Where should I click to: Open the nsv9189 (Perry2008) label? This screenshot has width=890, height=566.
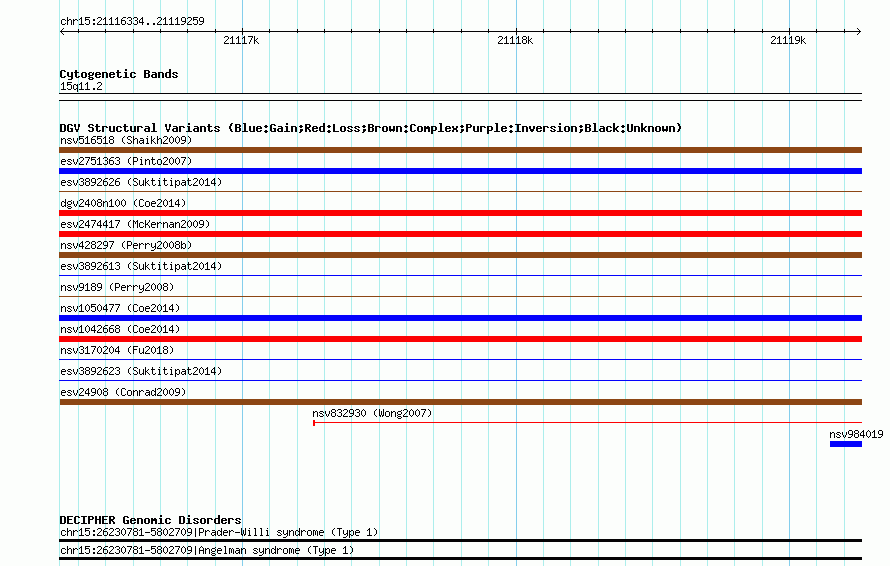117,287
